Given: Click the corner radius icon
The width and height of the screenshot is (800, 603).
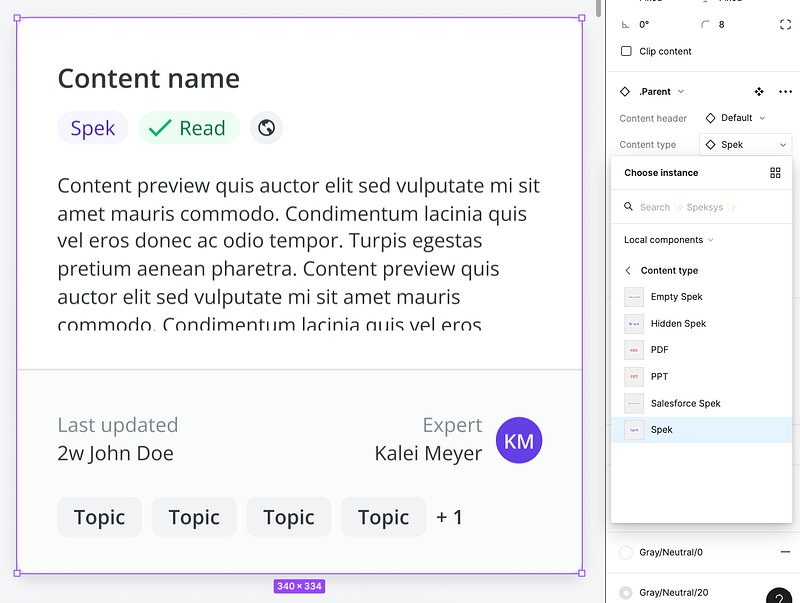Looking at the screenshot, I should (x=705, y=24).
